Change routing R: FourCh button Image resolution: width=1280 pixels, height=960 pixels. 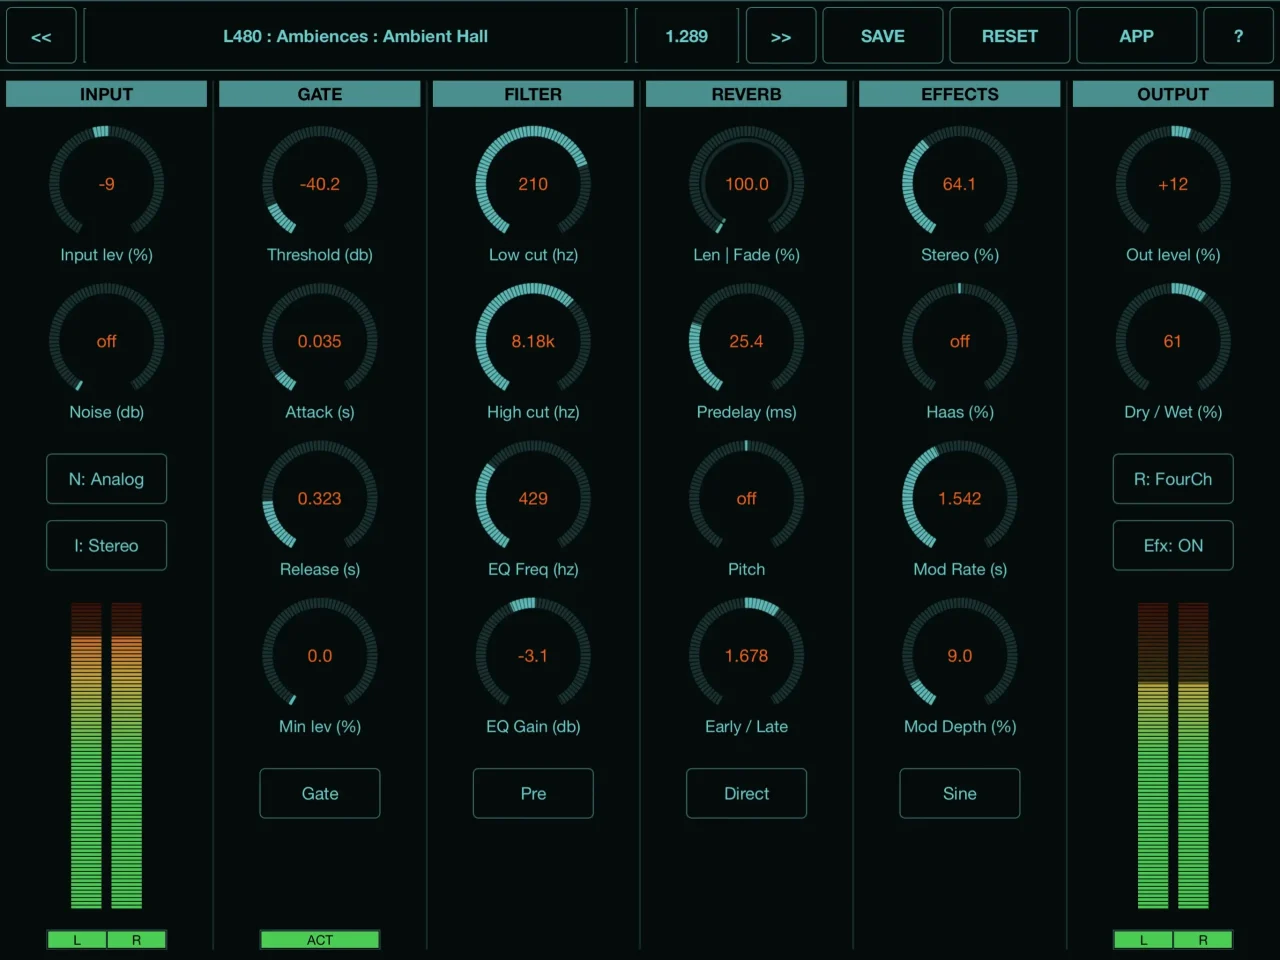1173,479
